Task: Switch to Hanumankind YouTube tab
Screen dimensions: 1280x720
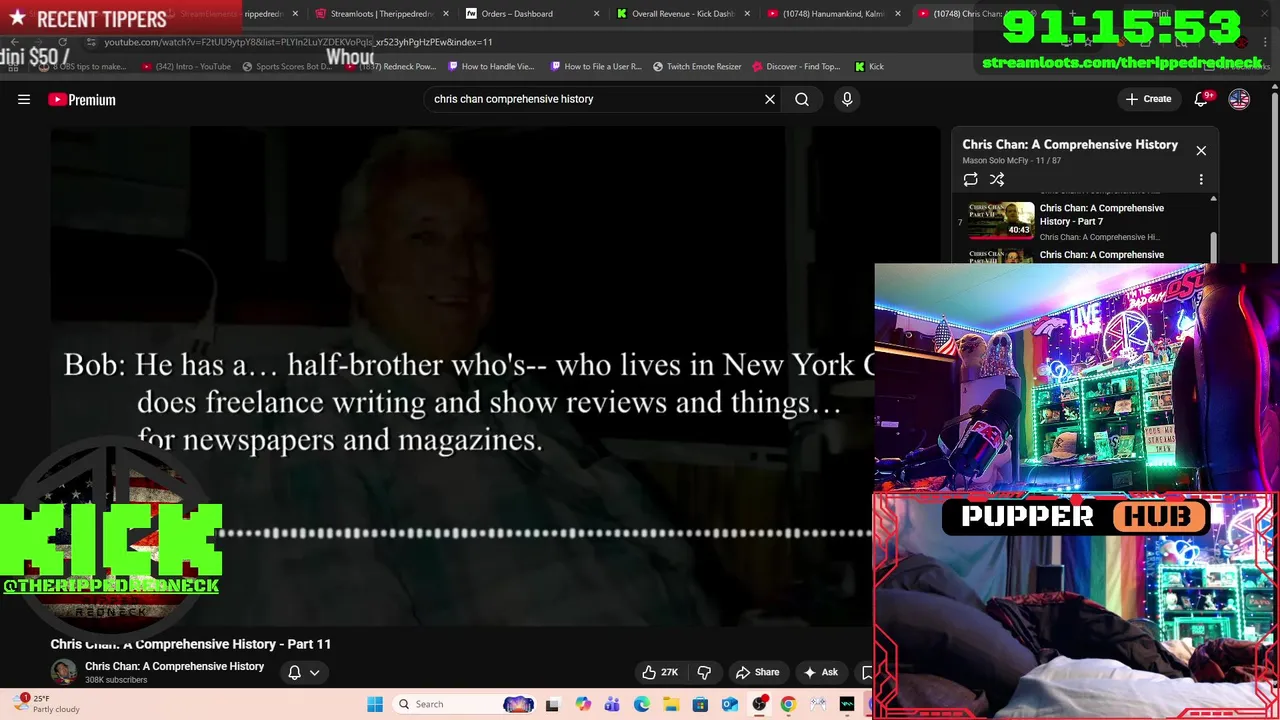Action: (x=833, y=14)
